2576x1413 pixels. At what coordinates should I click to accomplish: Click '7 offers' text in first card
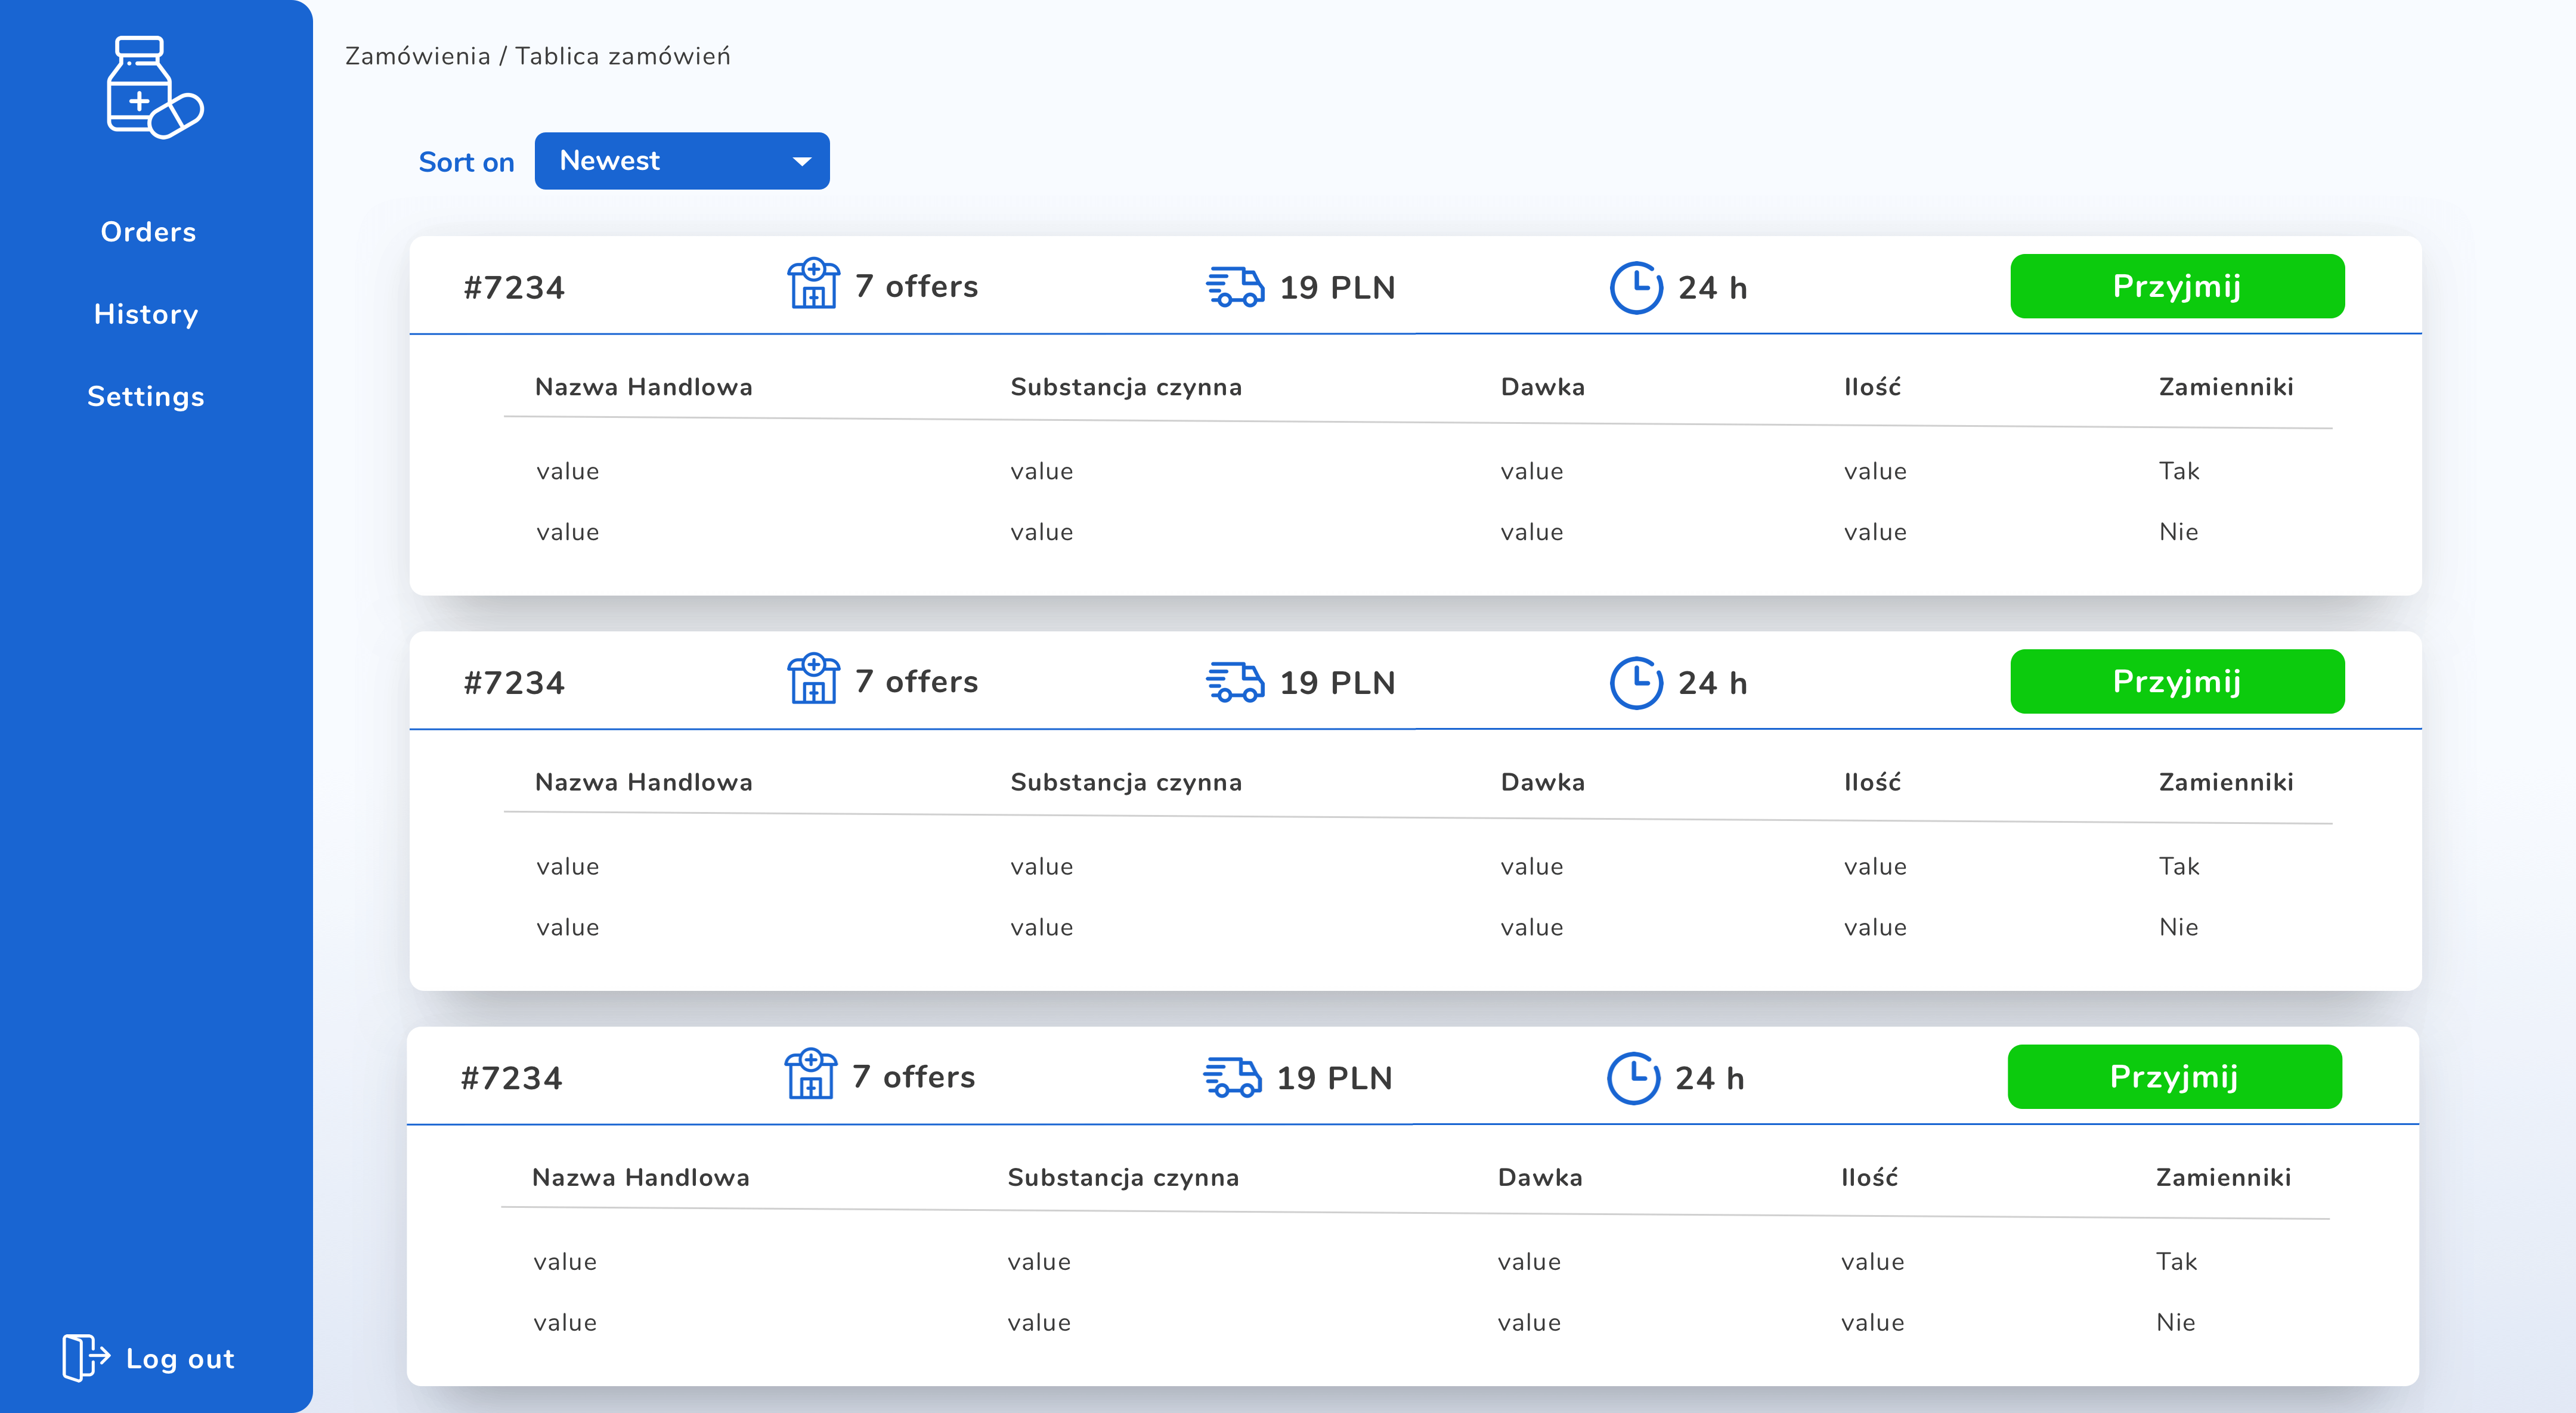(916, 286)
